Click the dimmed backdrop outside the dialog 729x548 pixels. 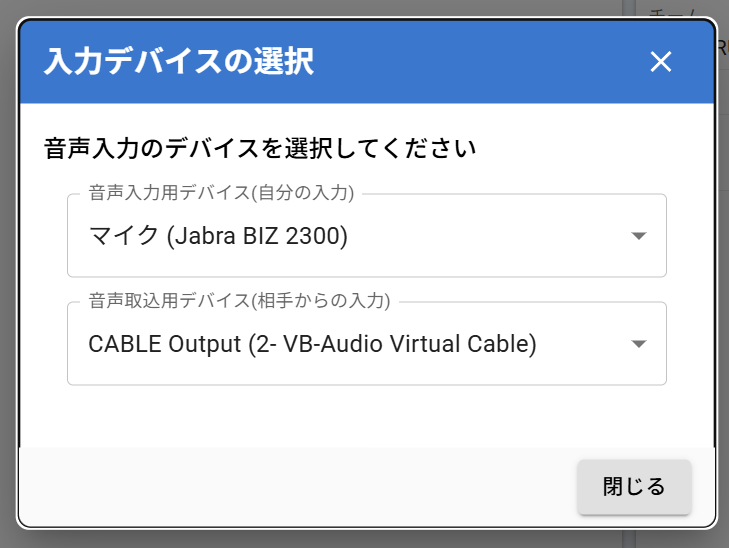(8, 300)
